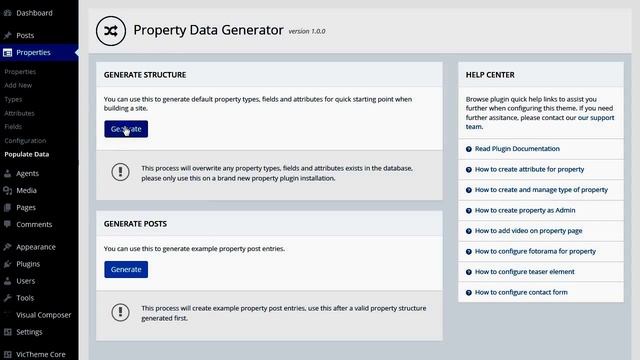Open the Configuration submenu item
Image resolution: width=640 pixels, height=360 pixels.
click(25, 140)
